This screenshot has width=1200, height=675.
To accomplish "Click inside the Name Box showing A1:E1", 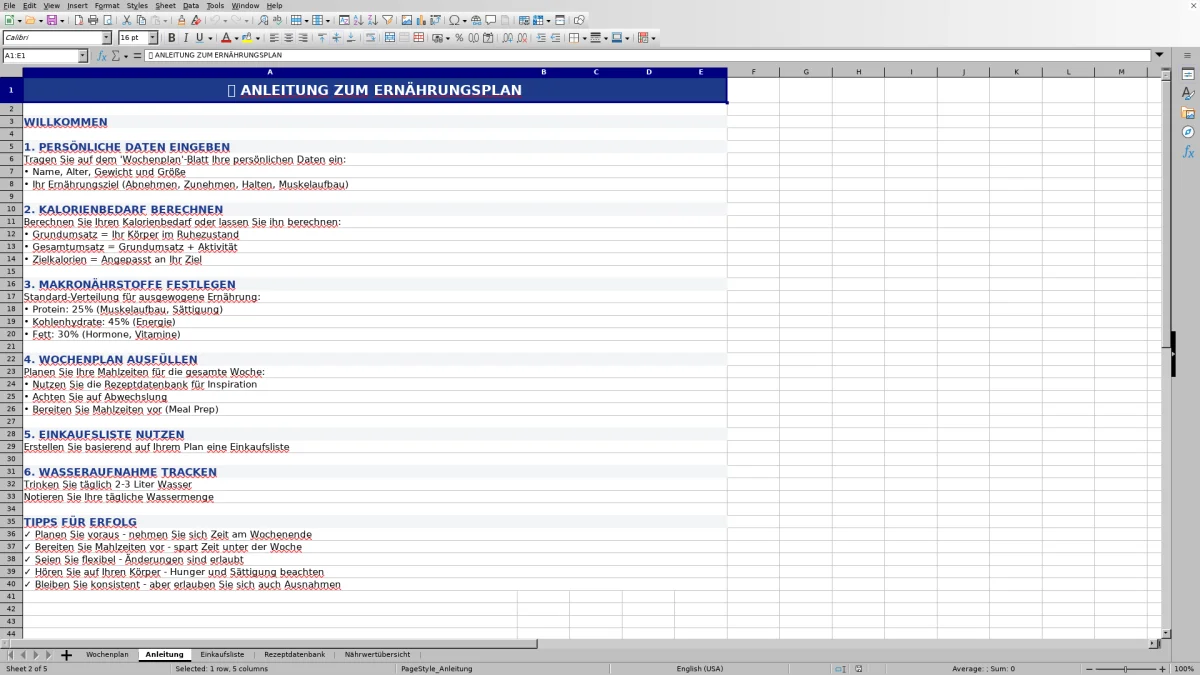I will pos(40,56).
